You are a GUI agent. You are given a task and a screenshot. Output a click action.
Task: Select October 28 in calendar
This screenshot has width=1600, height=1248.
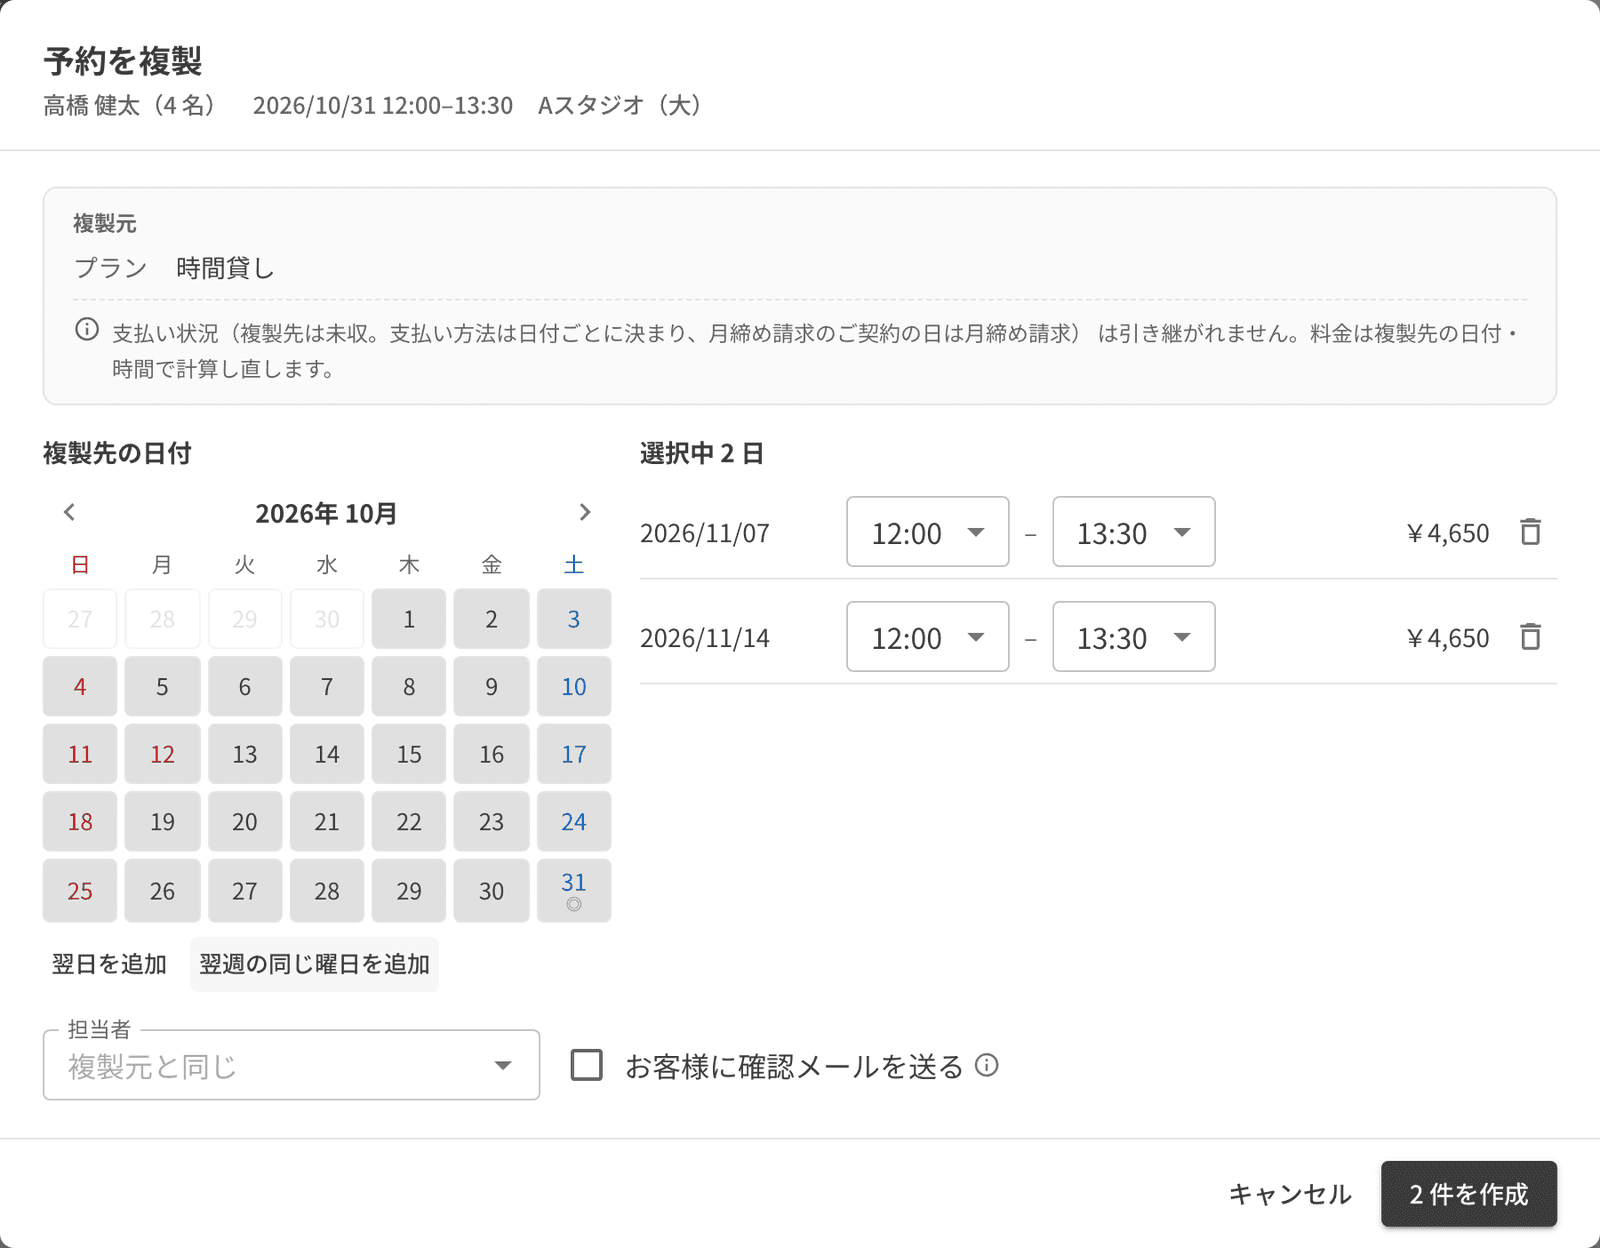coord(327,891)
